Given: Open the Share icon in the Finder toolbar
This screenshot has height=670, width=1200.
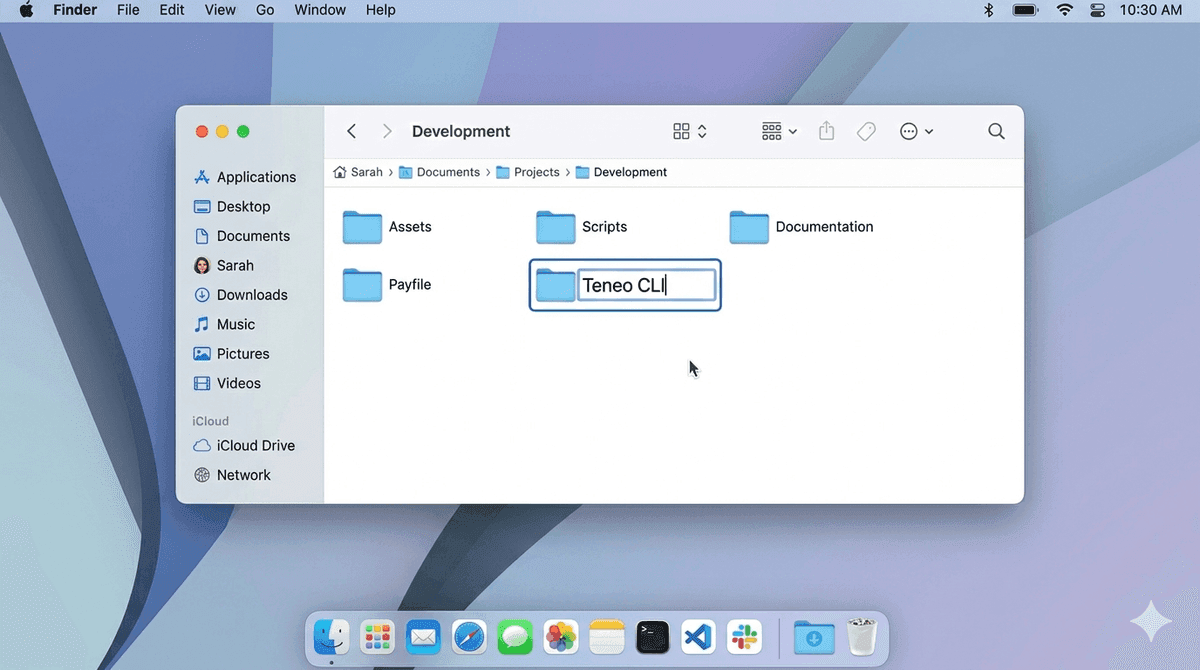Looking at the screenshot, I should coord(826,131).
